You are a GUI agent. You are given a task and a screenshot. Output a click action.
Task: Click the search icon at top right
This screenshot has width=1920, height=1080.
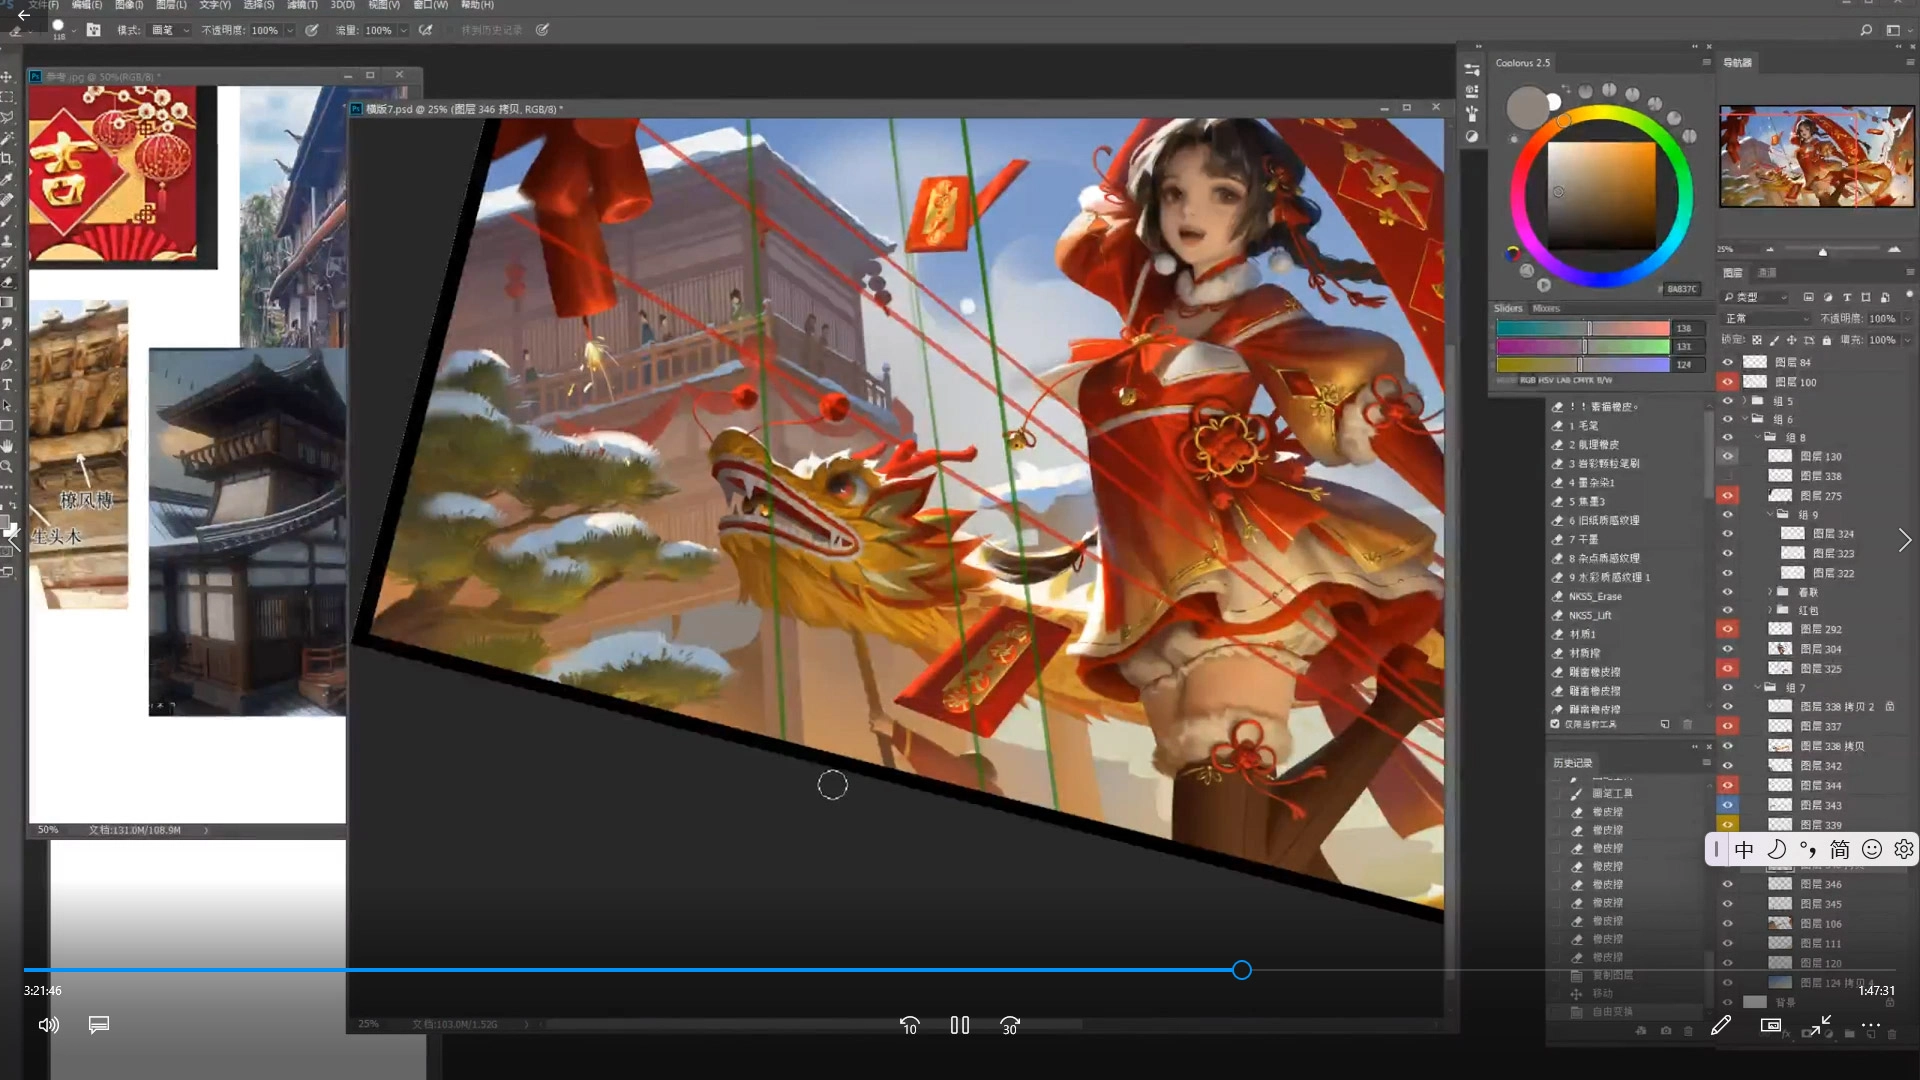pos(1866,30)
